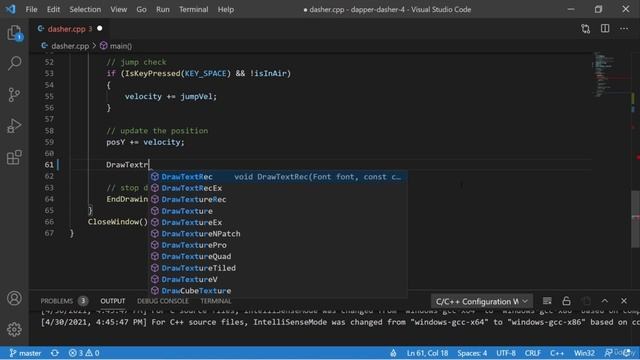Screen dimensions: 640x360
Task: Select DrawTextureEx suggestion
Action: 278,222
